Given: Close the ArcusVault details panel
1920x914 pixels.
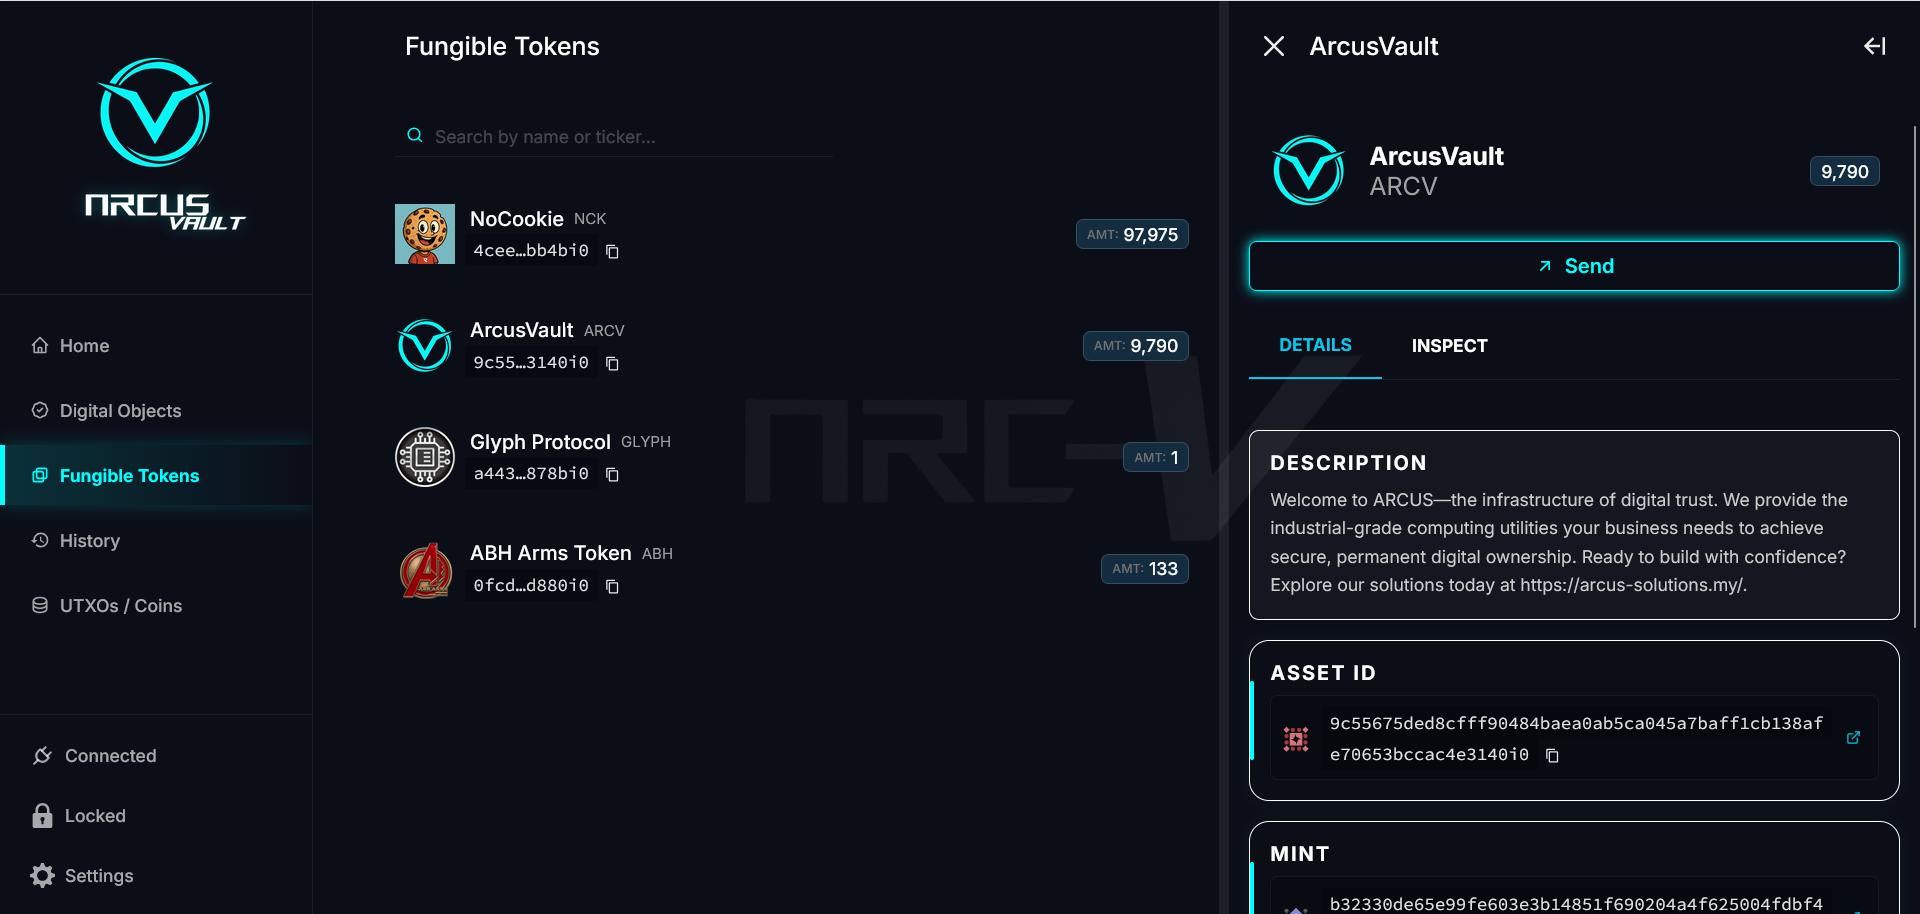Looking at the screenshot, I should click(x=1273, y=47).
